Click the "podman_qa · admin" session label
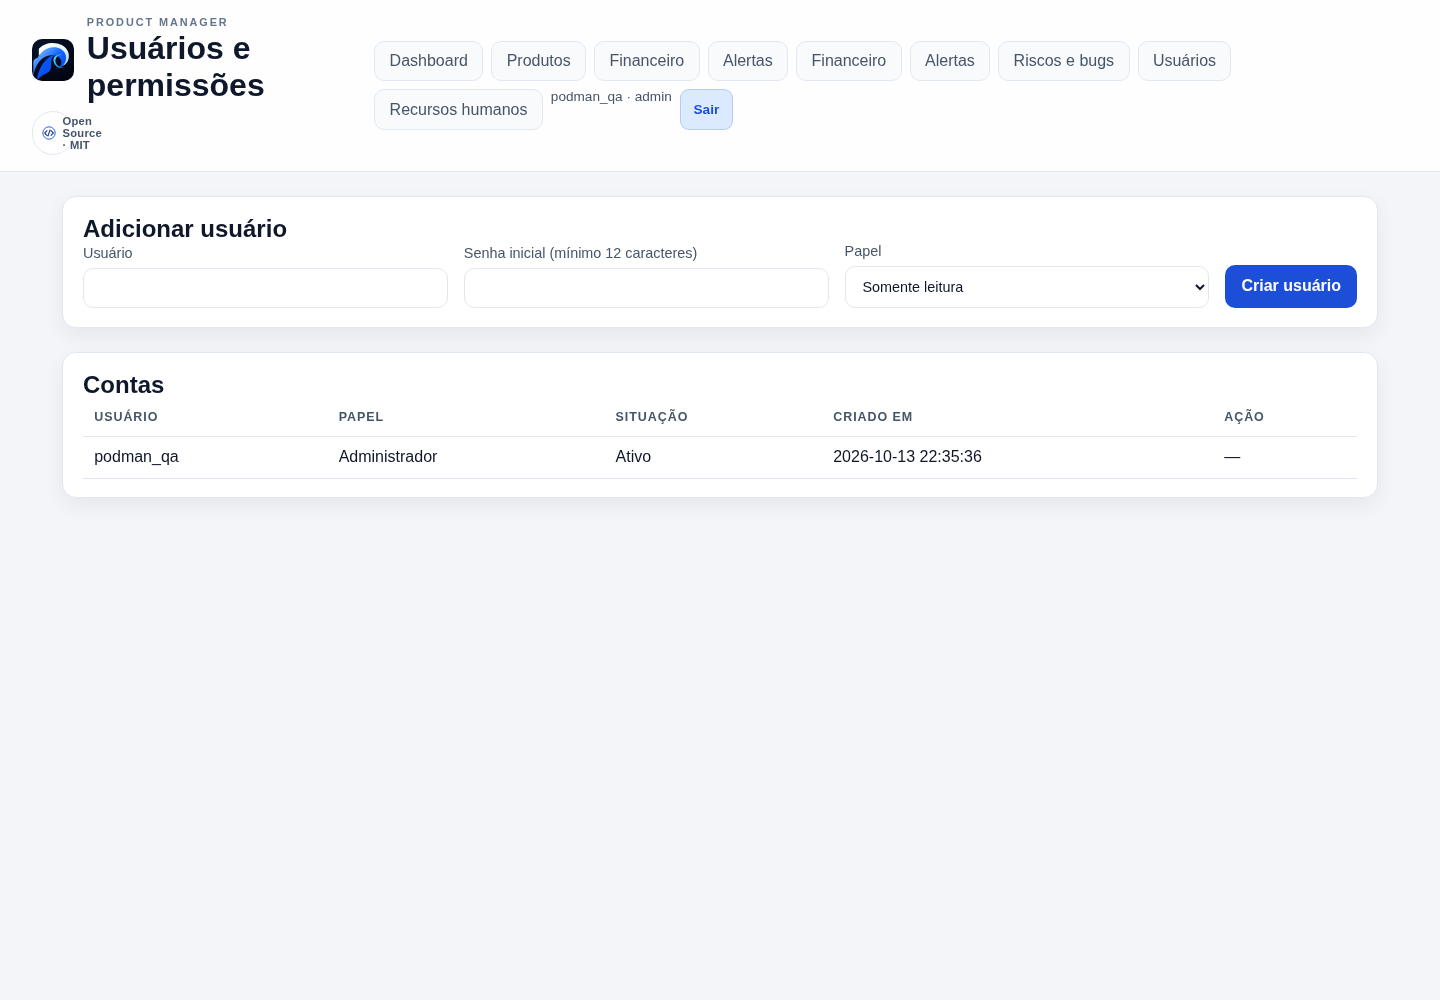Screen dimensions: 1440x1000 tap(611, 97)
